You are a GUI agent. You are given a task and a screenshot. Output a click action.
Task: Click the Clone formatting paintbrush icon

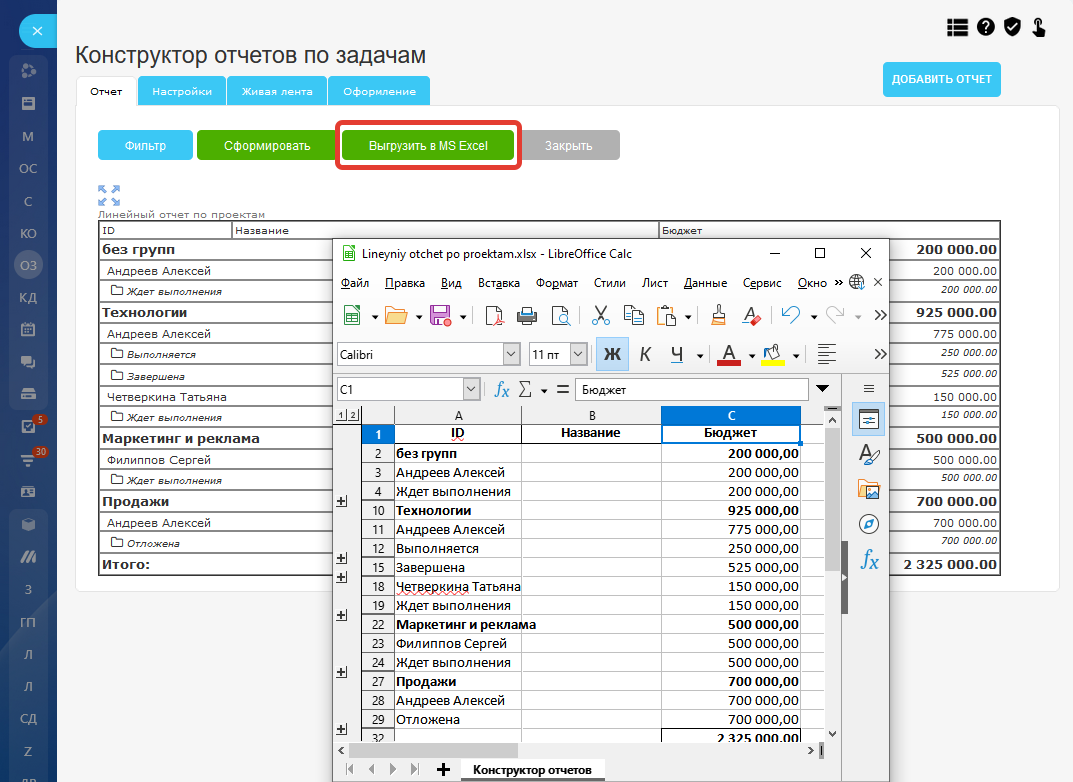tap(717, 316)
